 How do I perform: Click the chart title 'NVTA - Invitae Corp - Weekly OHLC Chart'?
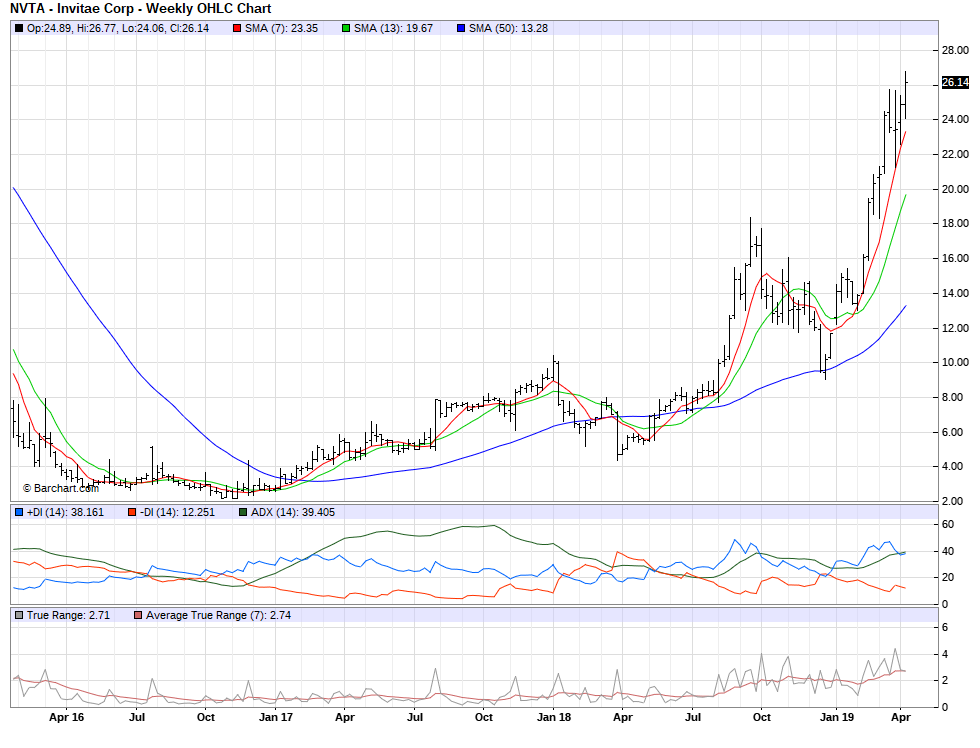[141, 9]
